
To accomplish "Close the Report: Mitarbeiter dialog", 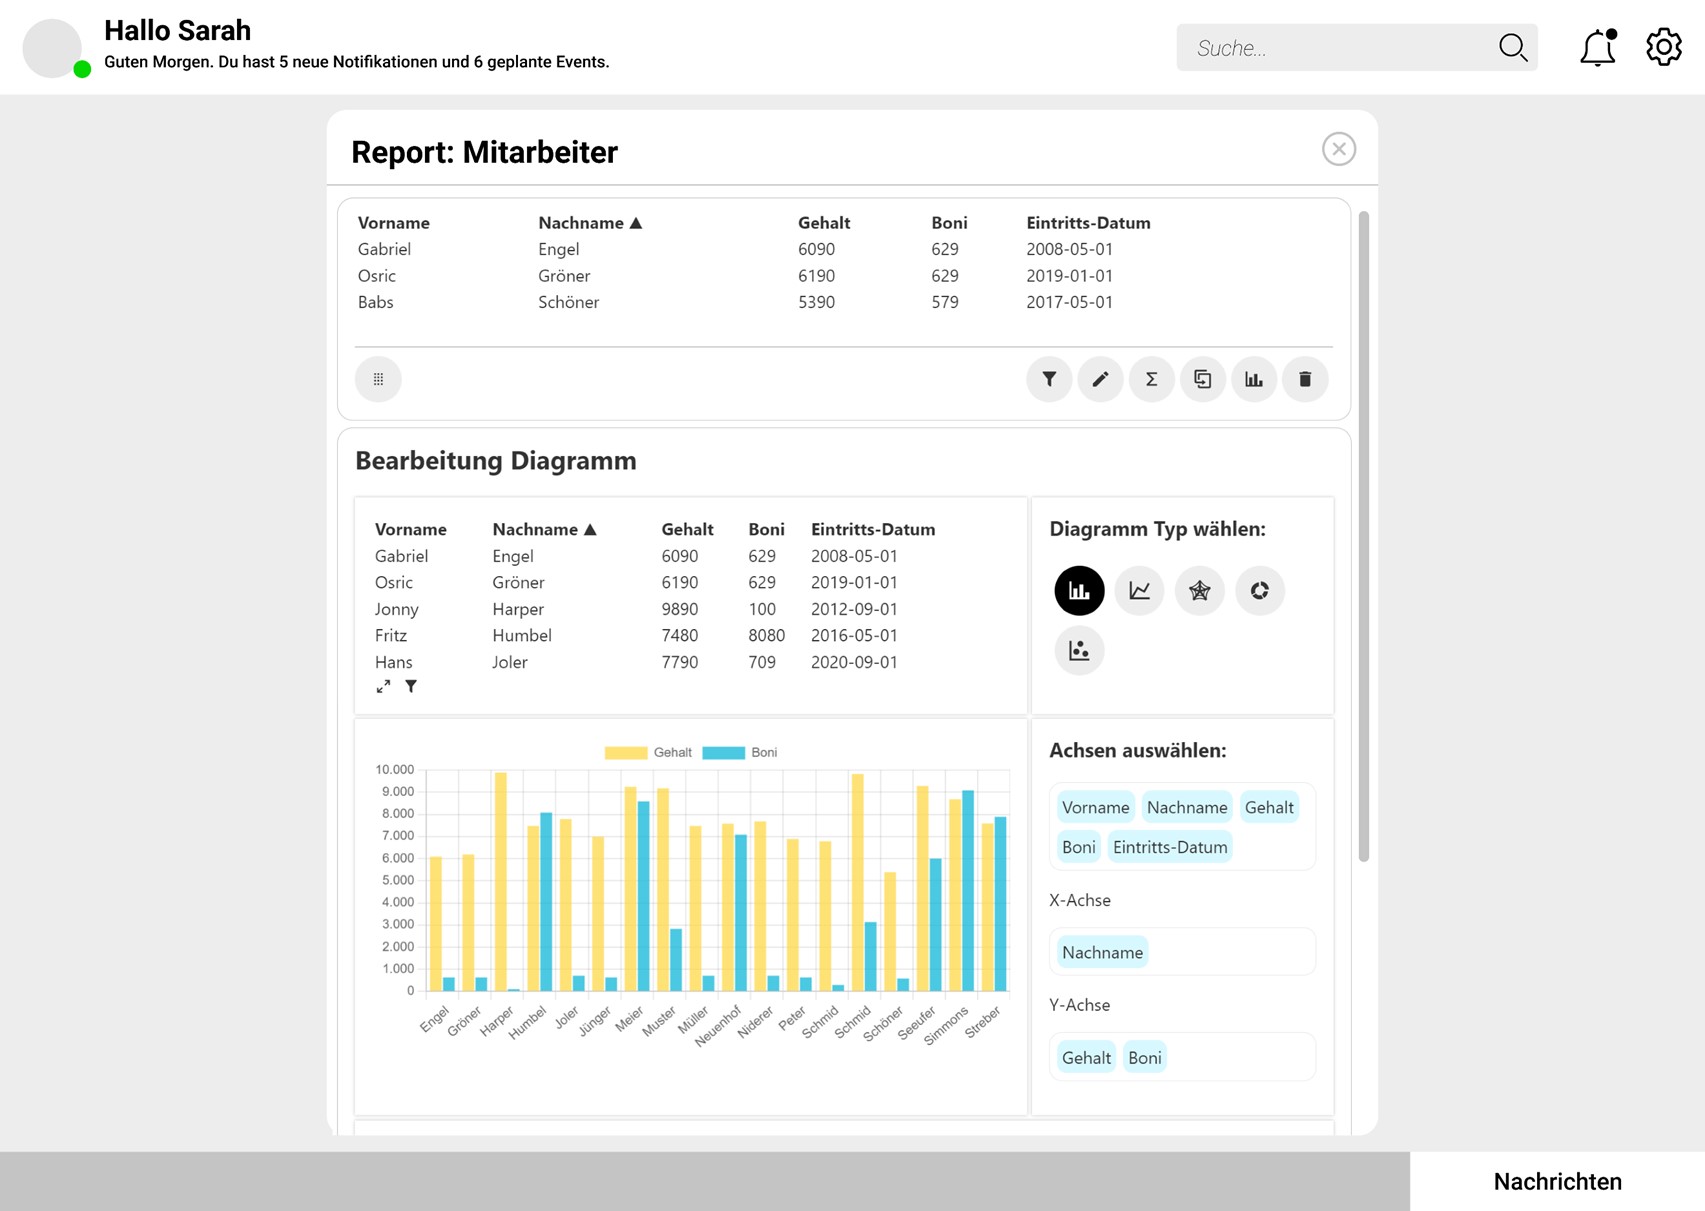I will pos(1339,149).
